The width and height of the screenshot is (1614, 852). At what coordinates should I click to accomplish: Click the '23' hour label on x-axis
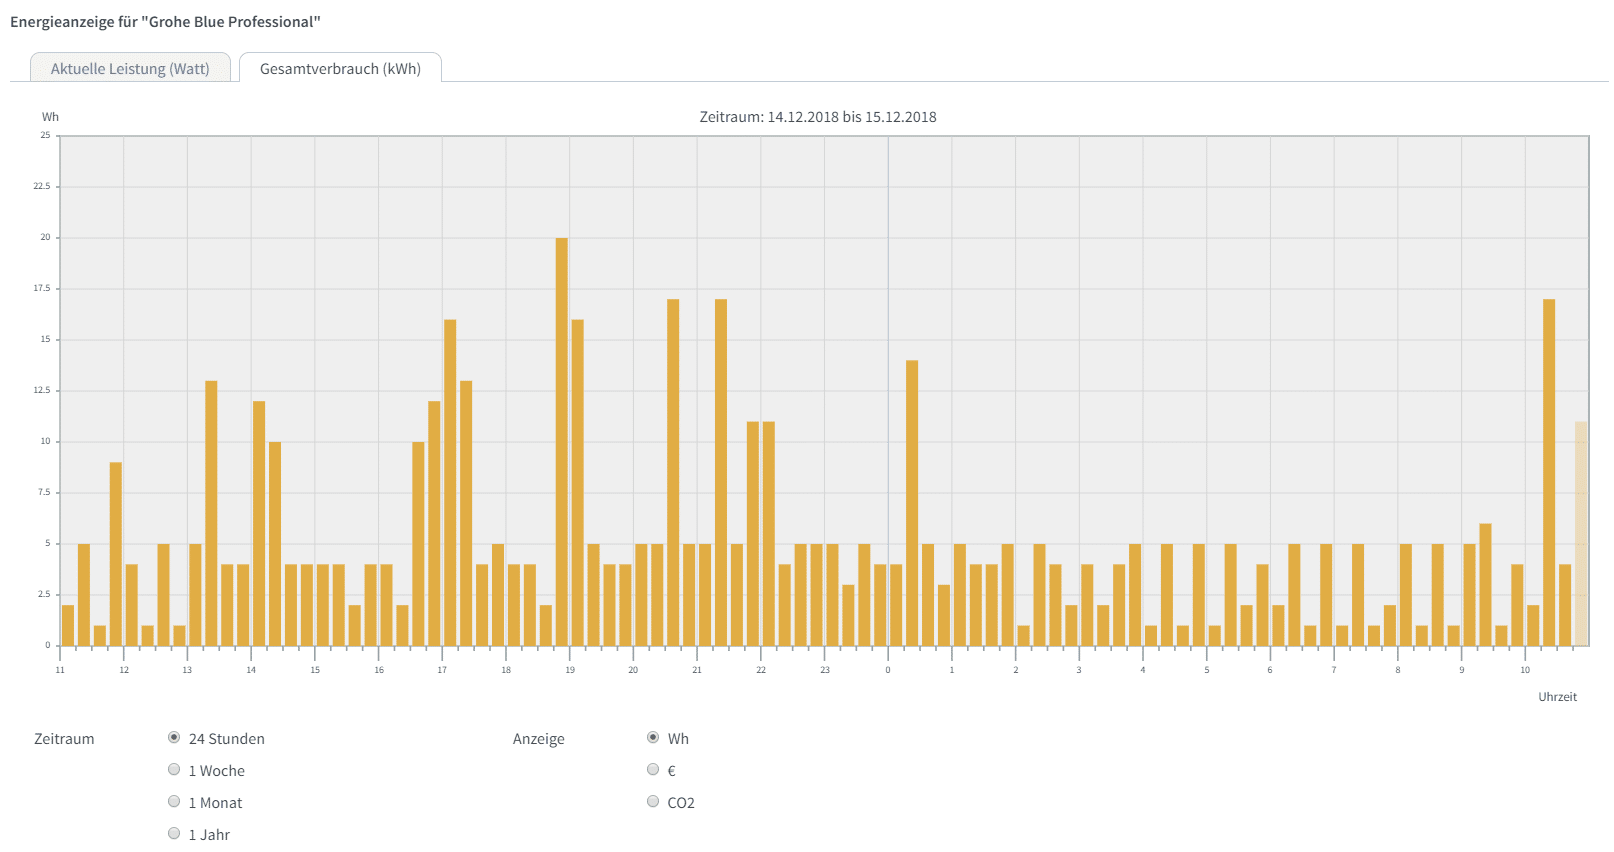825,670
